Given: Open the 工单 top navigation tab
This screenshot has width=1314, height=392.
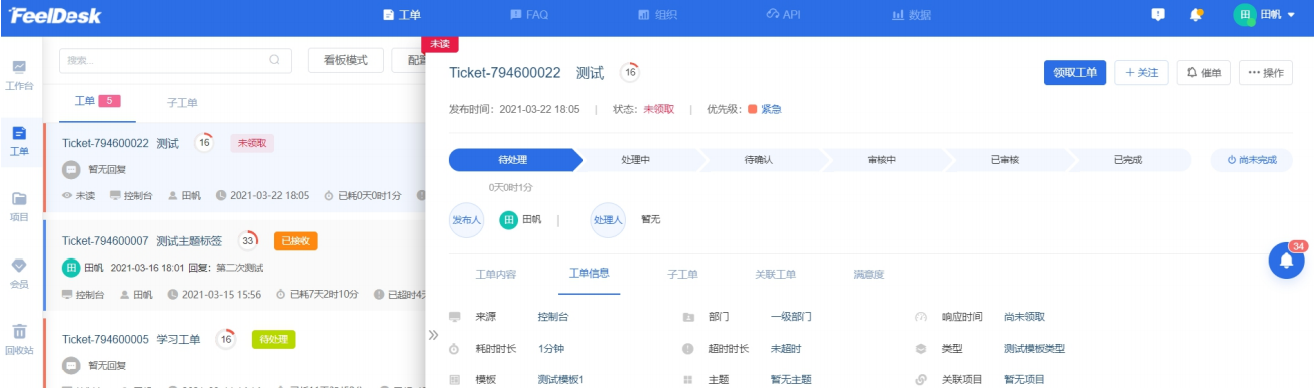Looking at the screenshot, I should (x=402, y=15).
